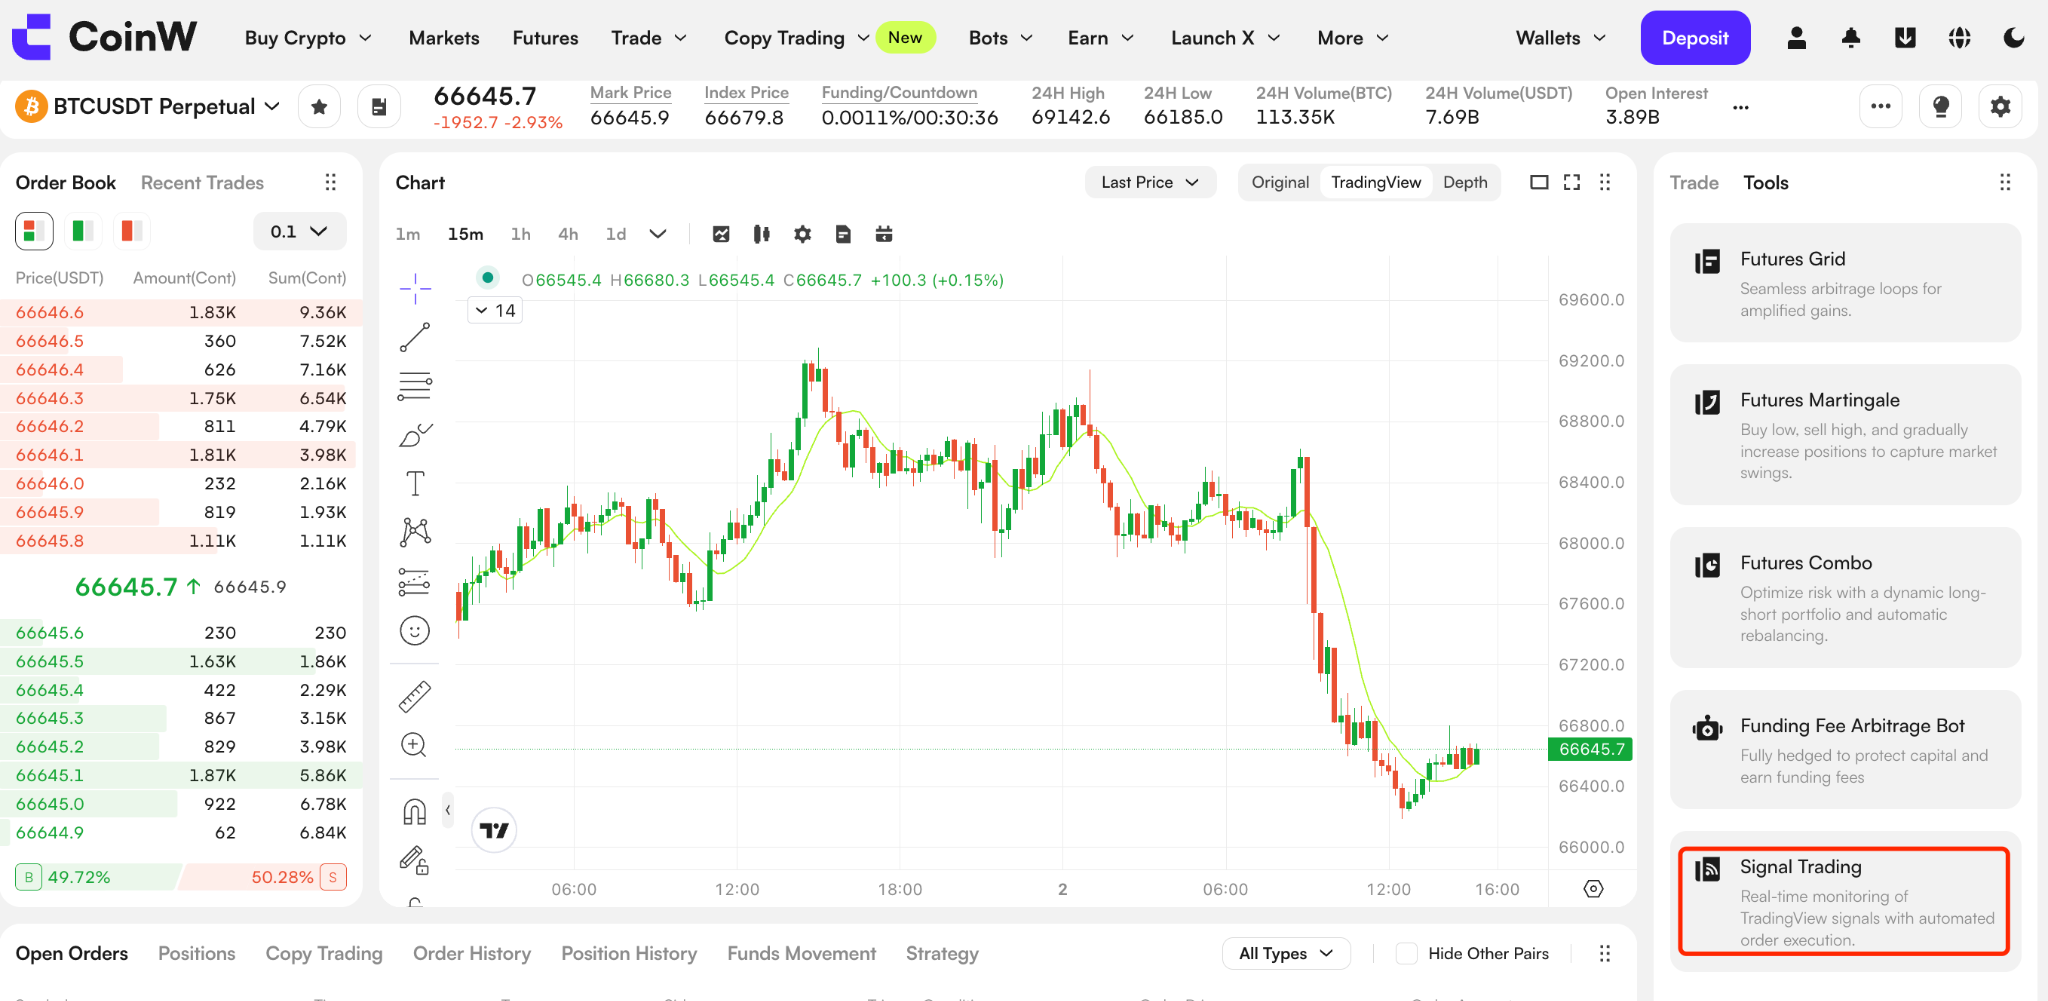Pick the ruler measure tool
Image resolution: width=2048 pixels, height=1001 pixels.
pos(415,696)
